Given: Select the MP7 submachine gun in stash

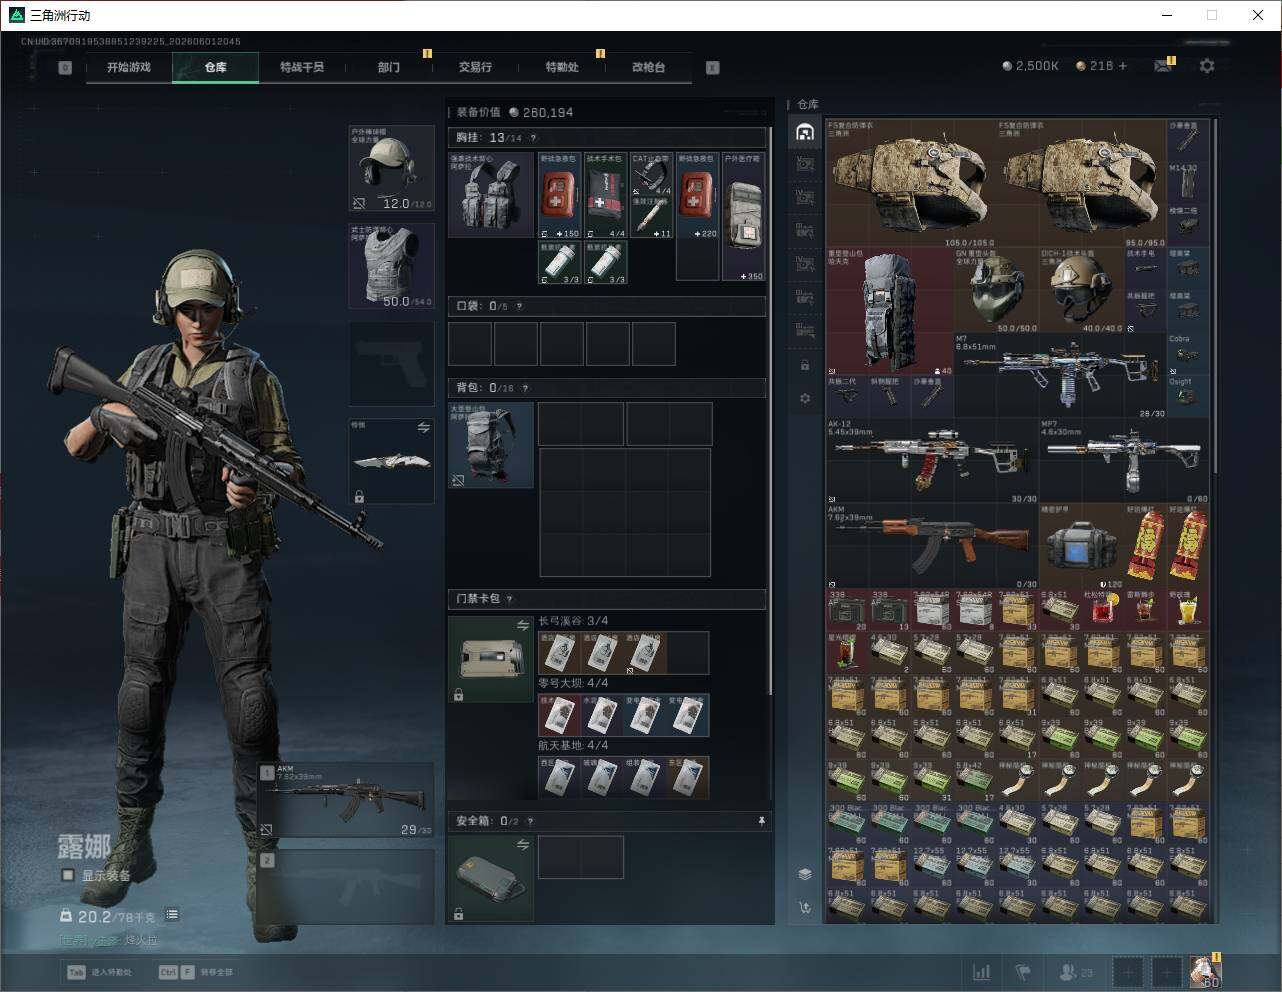Looking at the screenshot, I should point(1124,461).
